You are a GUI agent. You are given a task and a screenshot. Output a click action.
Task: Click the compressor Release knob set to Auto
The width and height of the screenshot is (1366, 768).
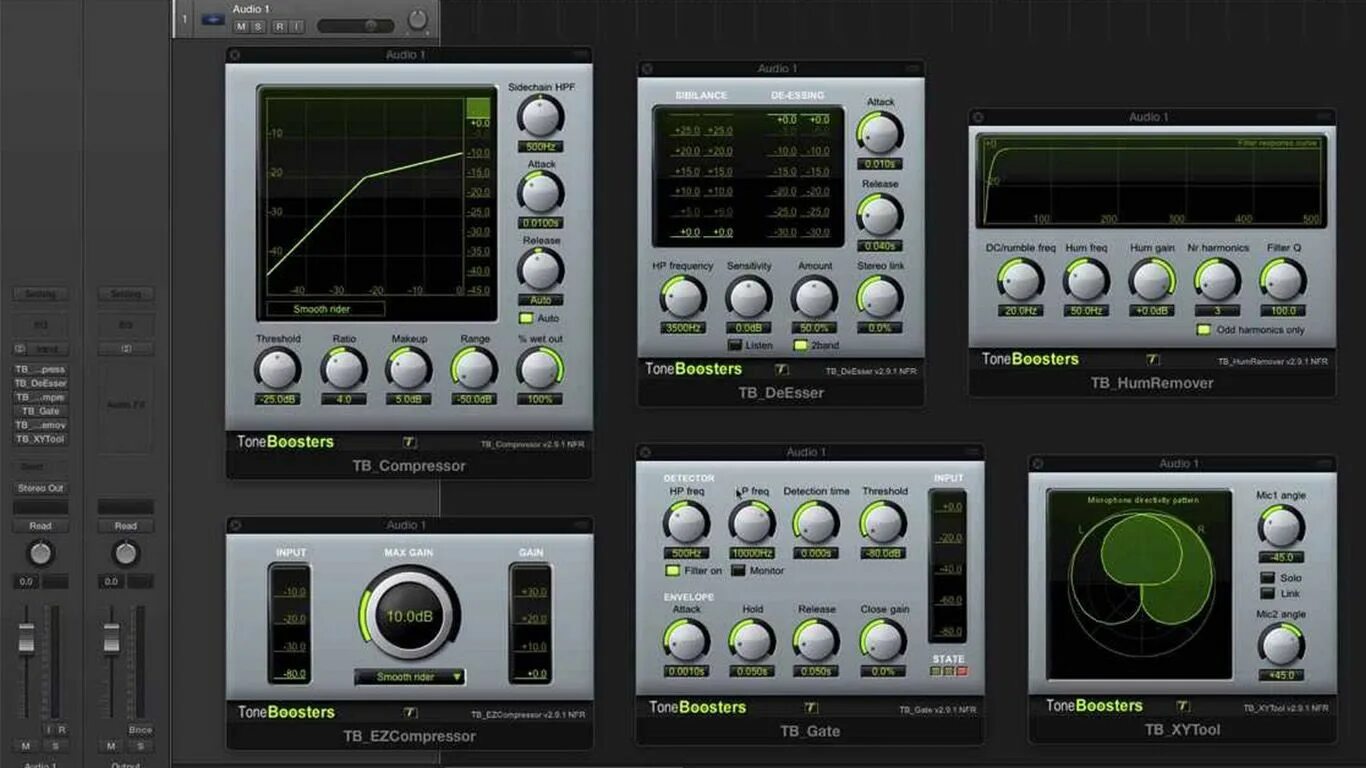coord(540,269)
